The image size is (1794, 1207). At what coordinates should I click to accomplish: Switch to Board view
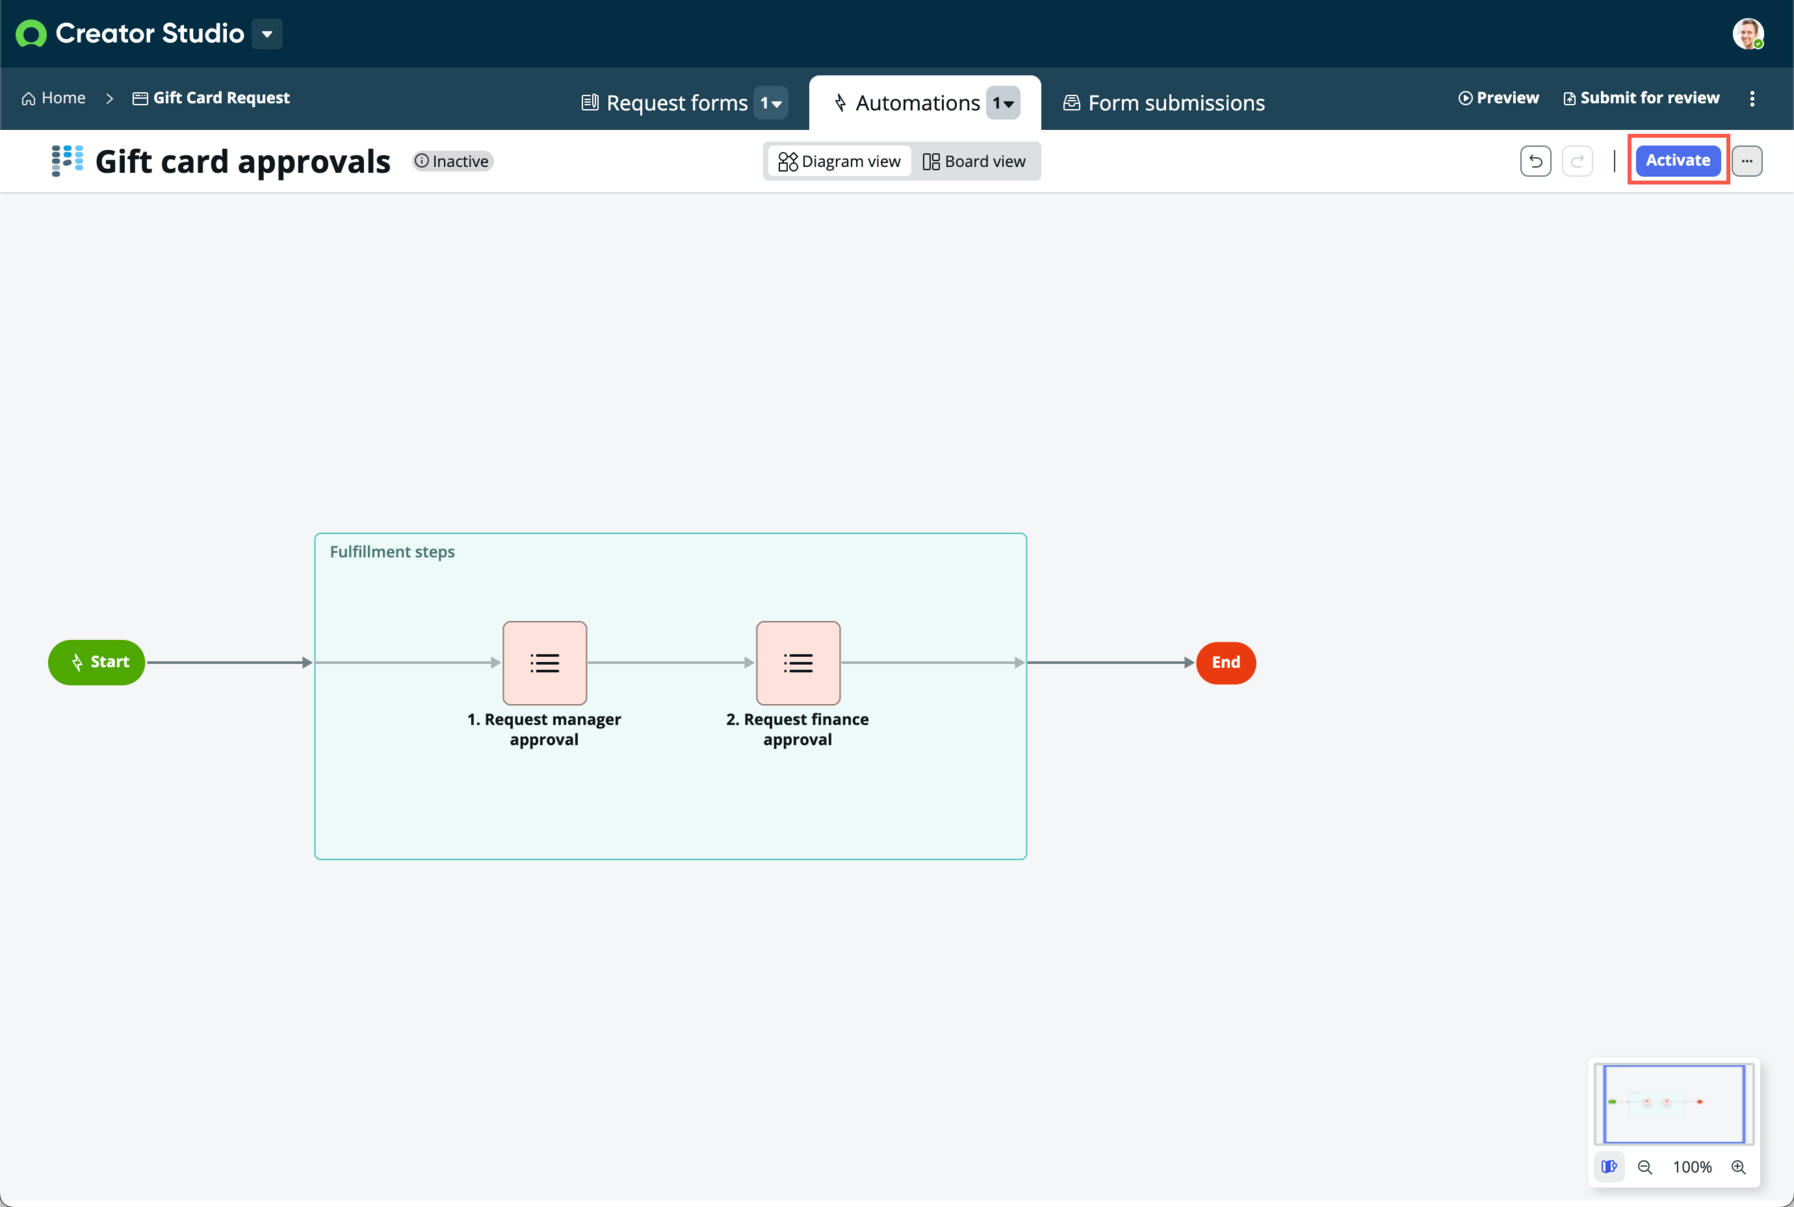pos(974,161)
